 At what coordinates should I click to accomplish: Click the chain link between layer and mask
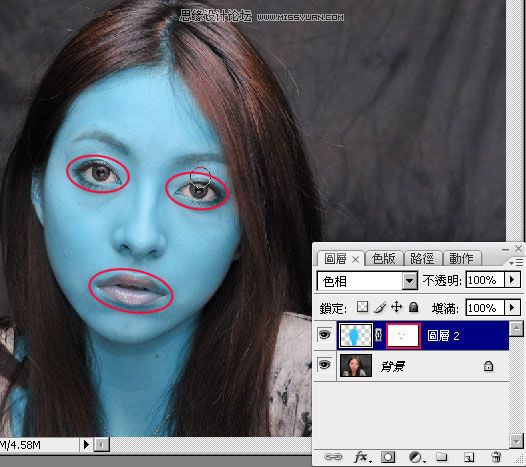379,335
